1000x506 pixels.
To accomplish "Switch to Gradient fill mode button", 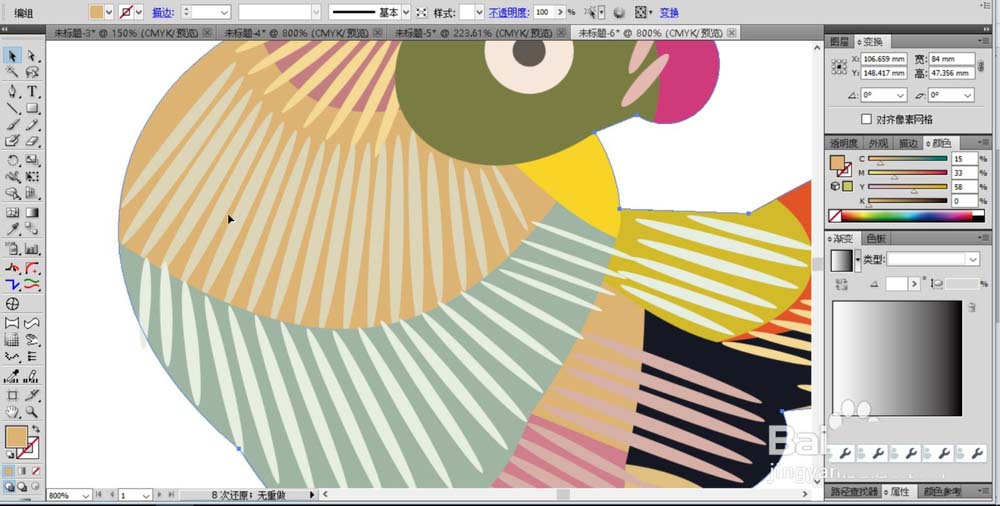I will pyautogui.click(x=22, y=471).
